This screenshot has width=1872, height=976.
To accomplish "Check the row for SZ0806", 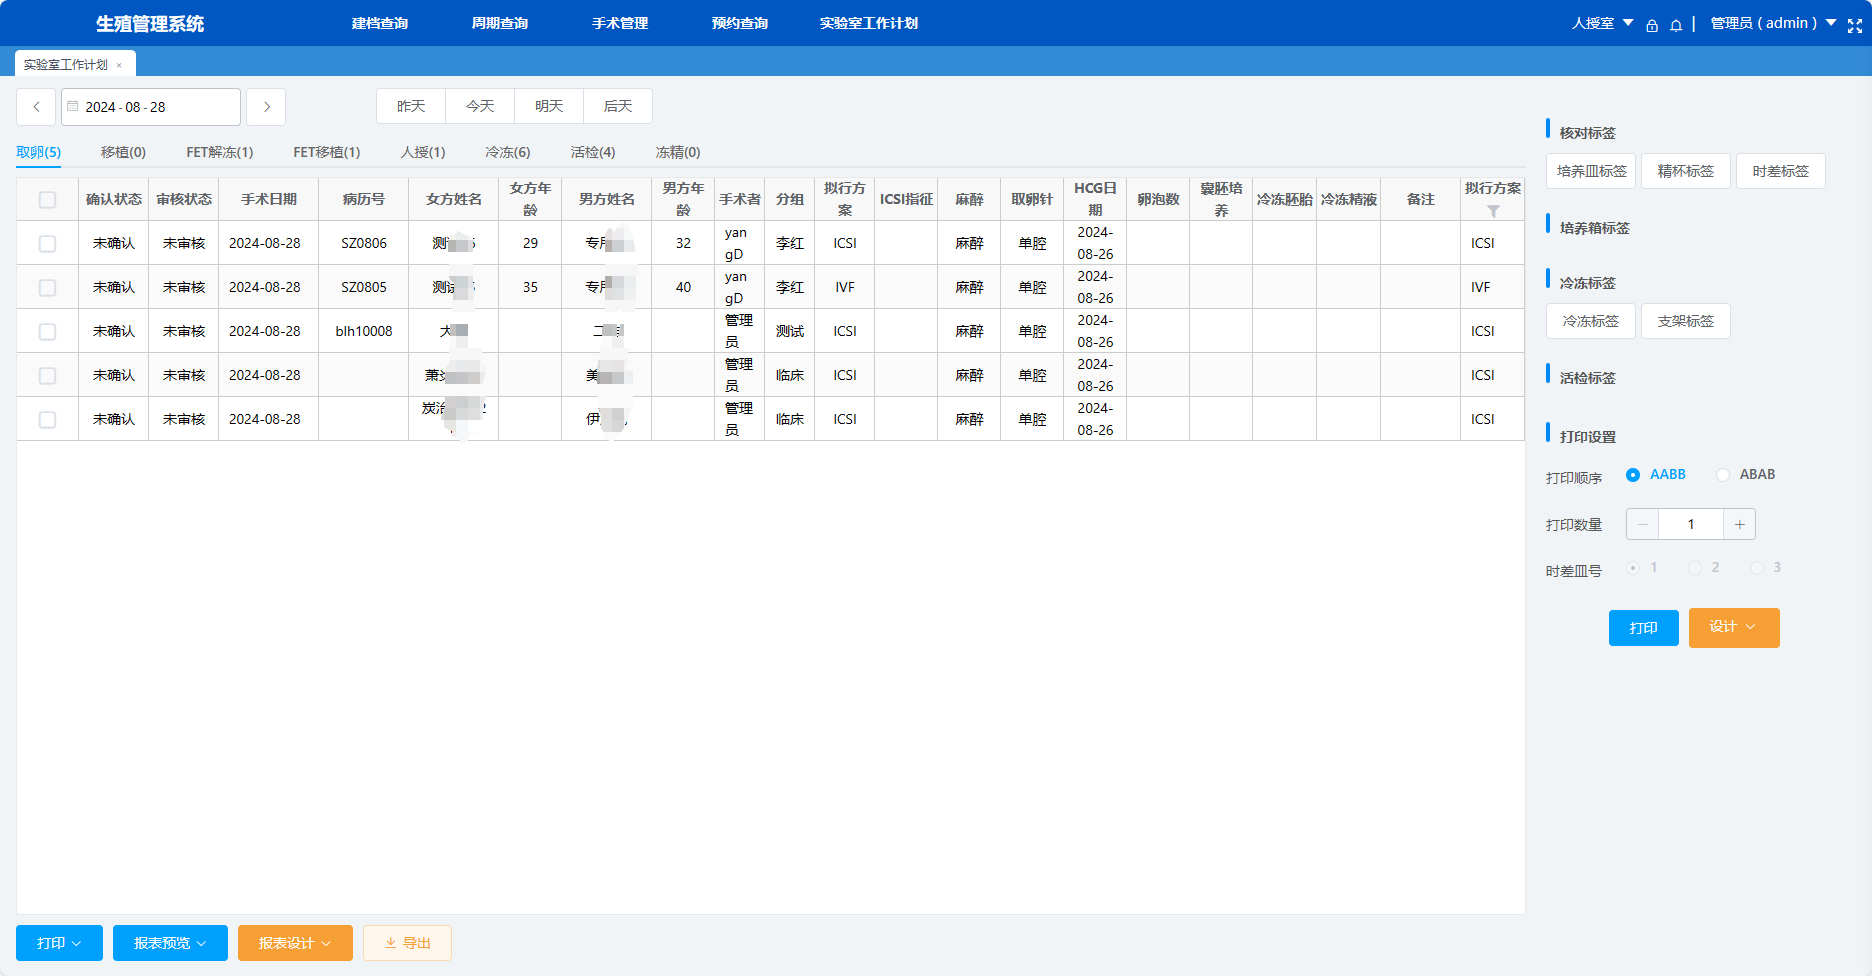I will 47,243.
